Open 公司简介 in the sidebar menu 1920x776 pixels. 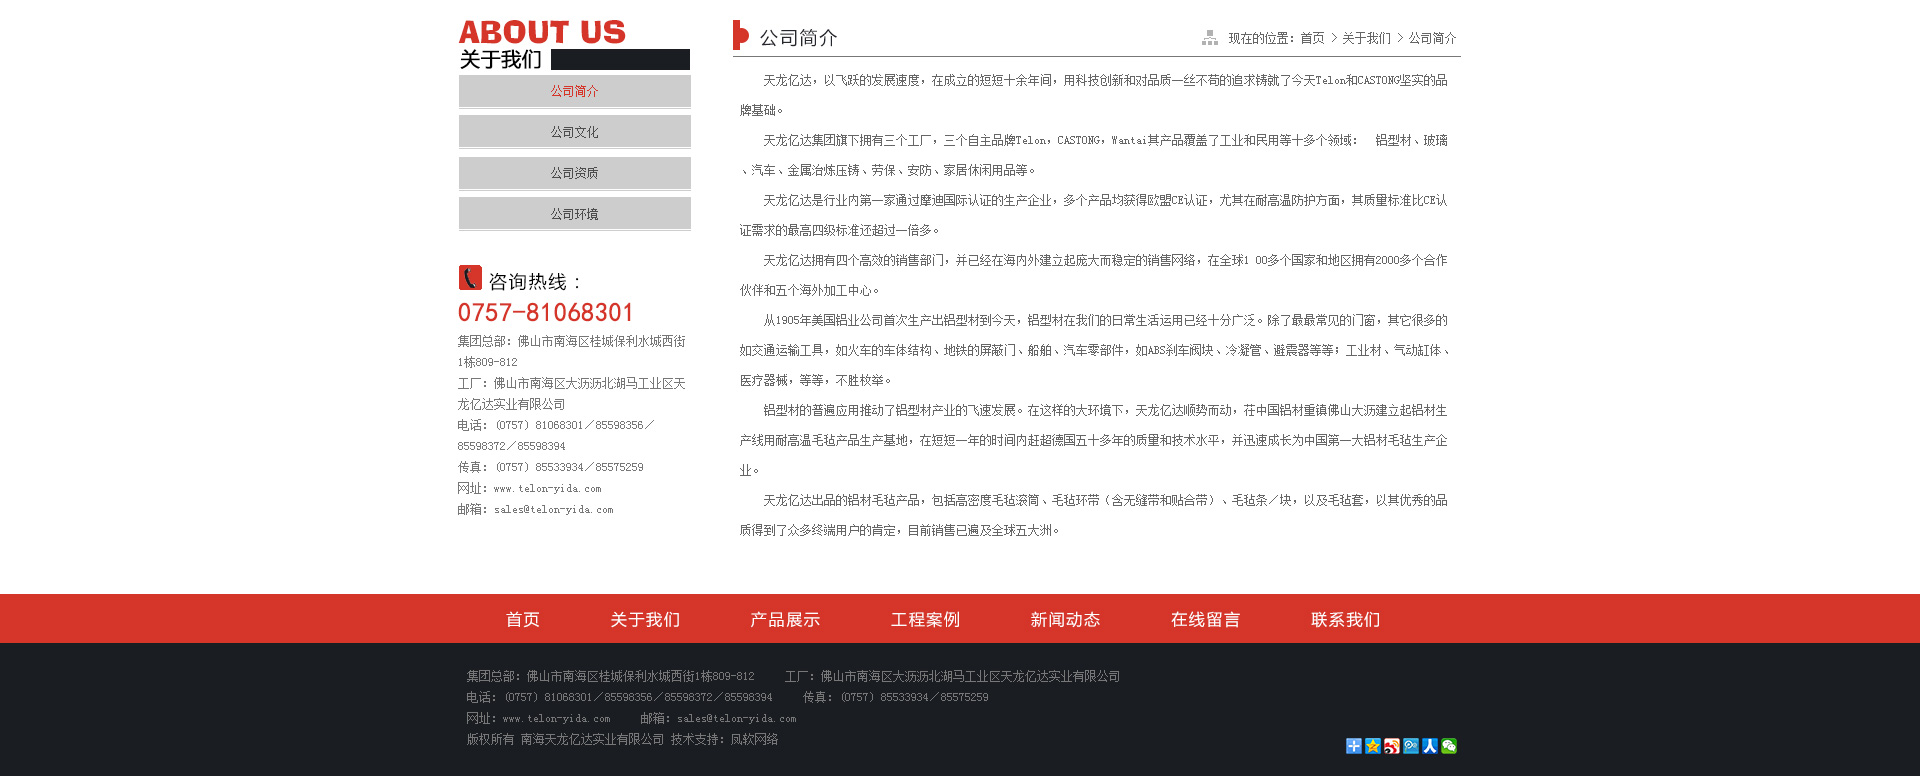tap(574, 91)
